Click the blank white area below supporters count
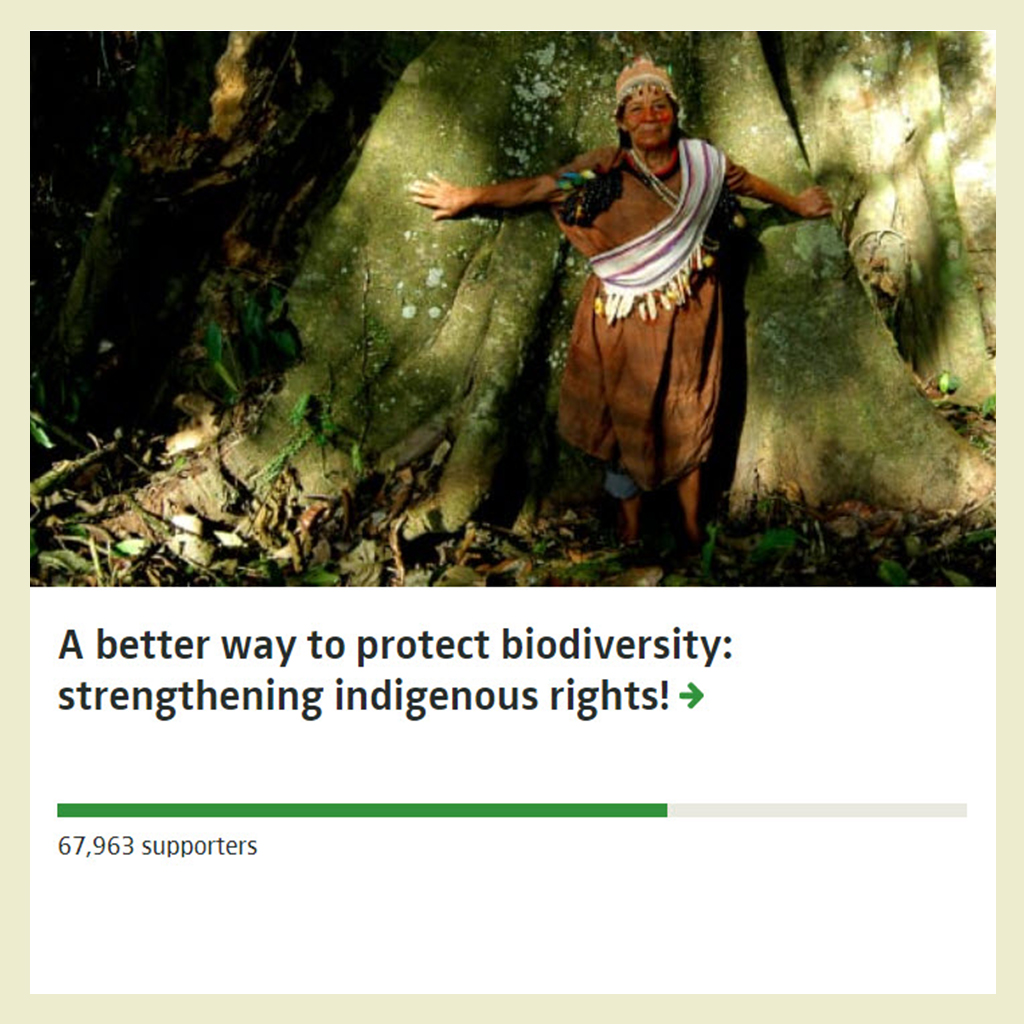This screenshot has width=1024, height=1024. [512, 930]
